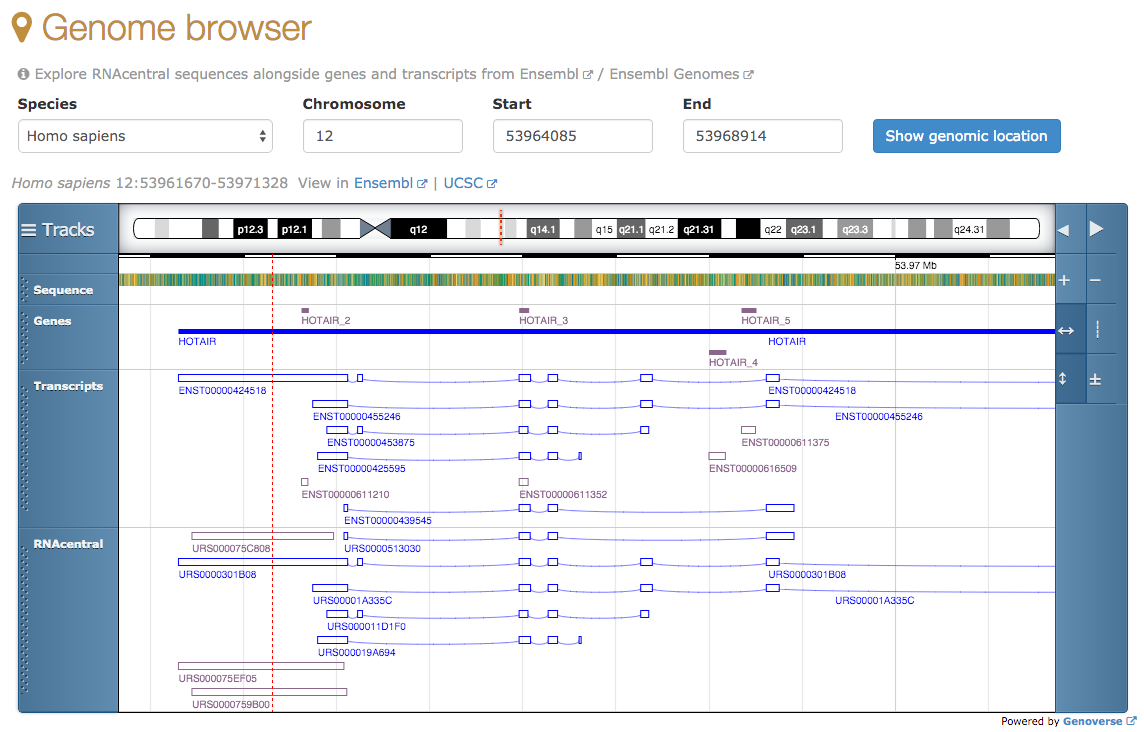
Task: Click the Chromosome input field
Action: [382, 136]
